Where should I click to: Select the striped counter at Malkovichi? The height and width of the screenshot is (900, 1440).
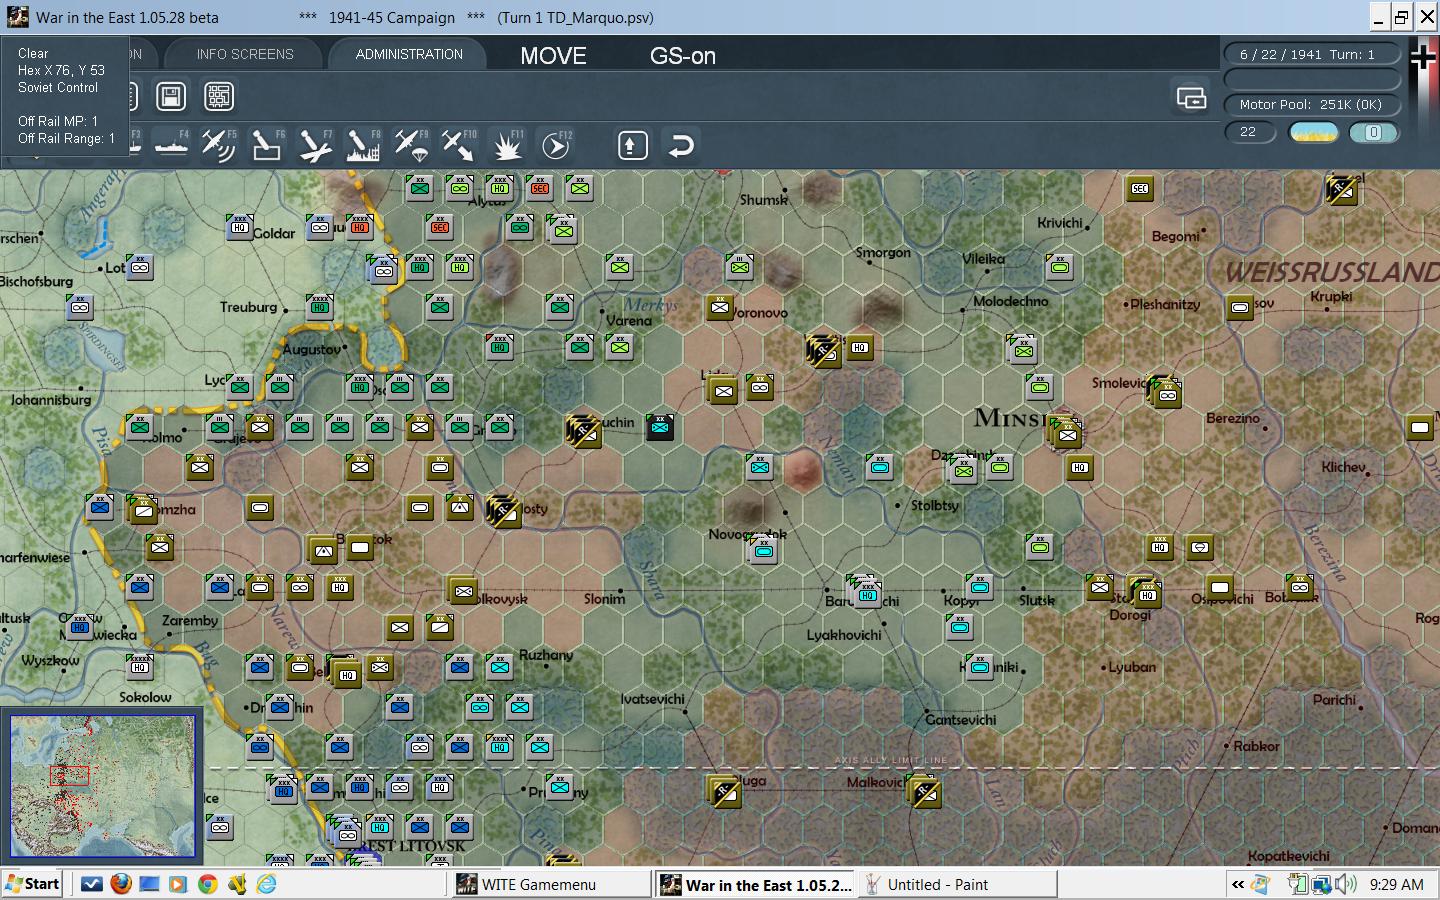(x=924, y=792)
